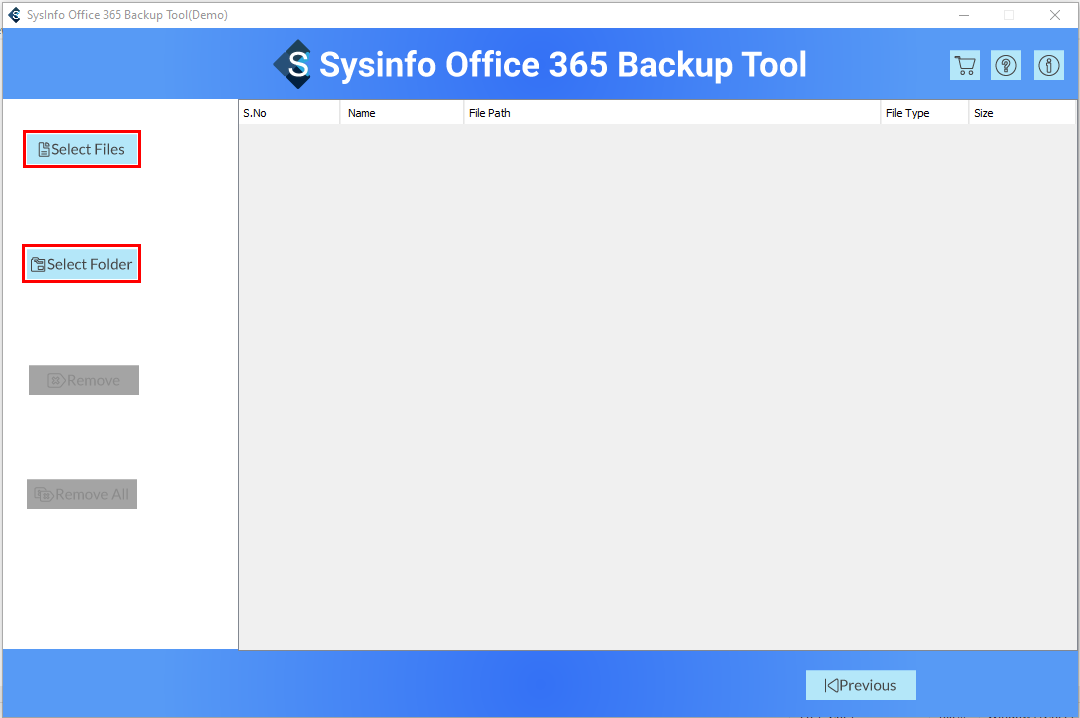This screenshot has width=1080, height=718.
Task: Maximize the Backup Tool window
Action: pyautogui.click(x=1009, y=15)
